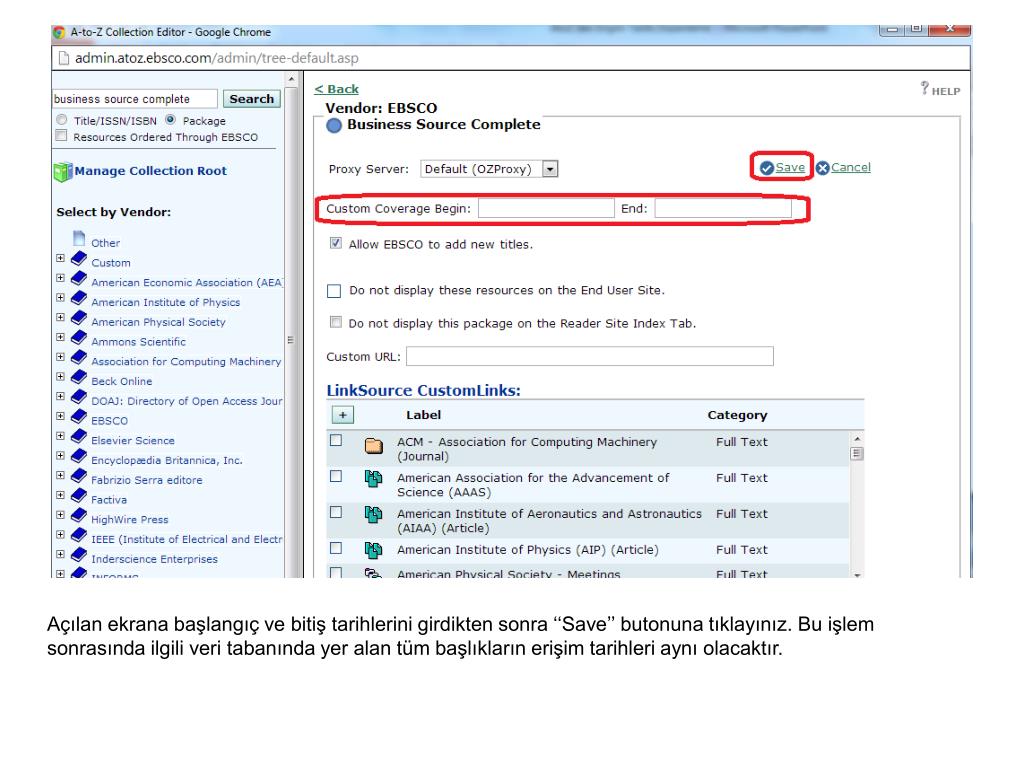
Task: Check Do not display package on Reader Site Index Tab
Action: 336,322
